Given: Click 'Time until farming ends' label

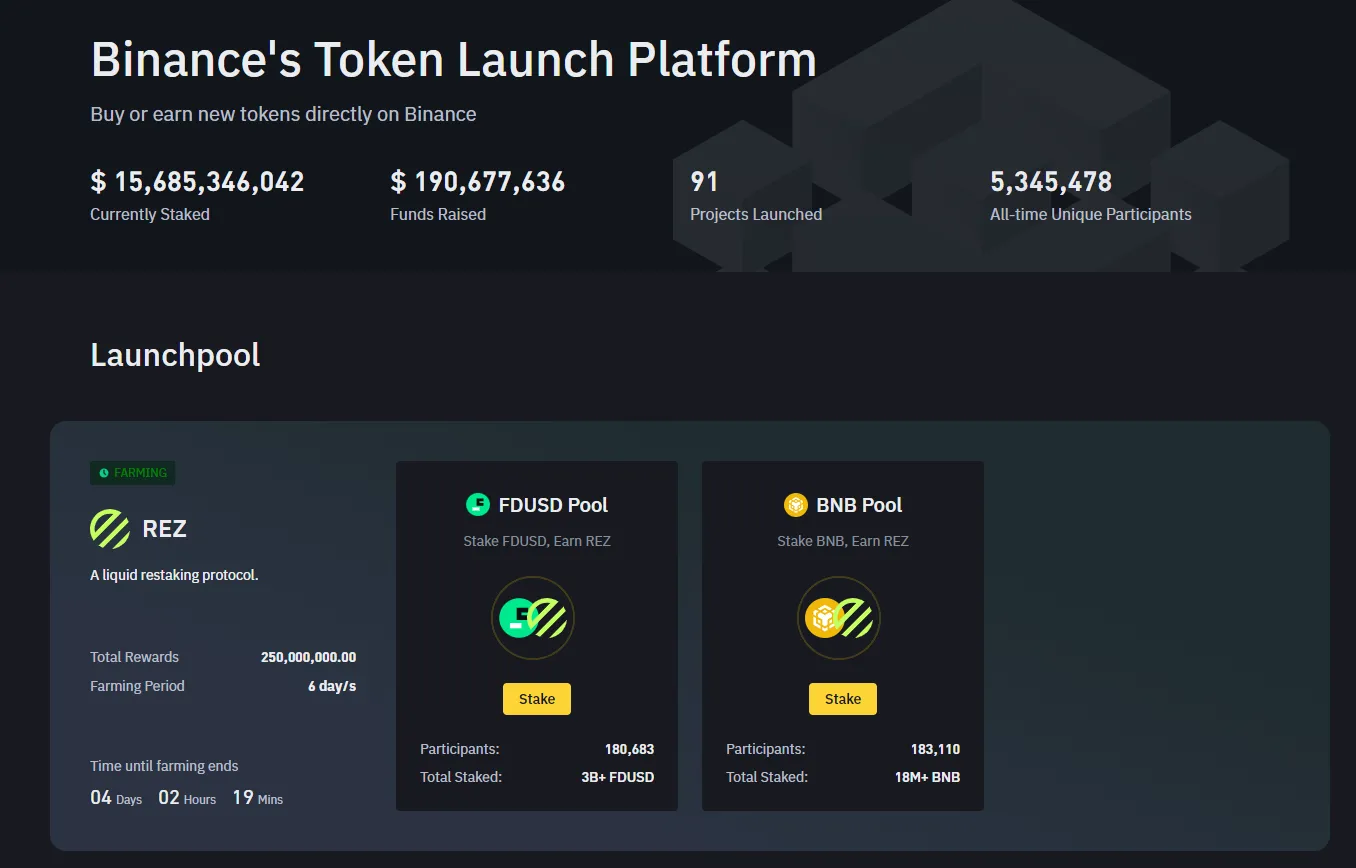Looking at the screenshot, I should pos(164,766).
